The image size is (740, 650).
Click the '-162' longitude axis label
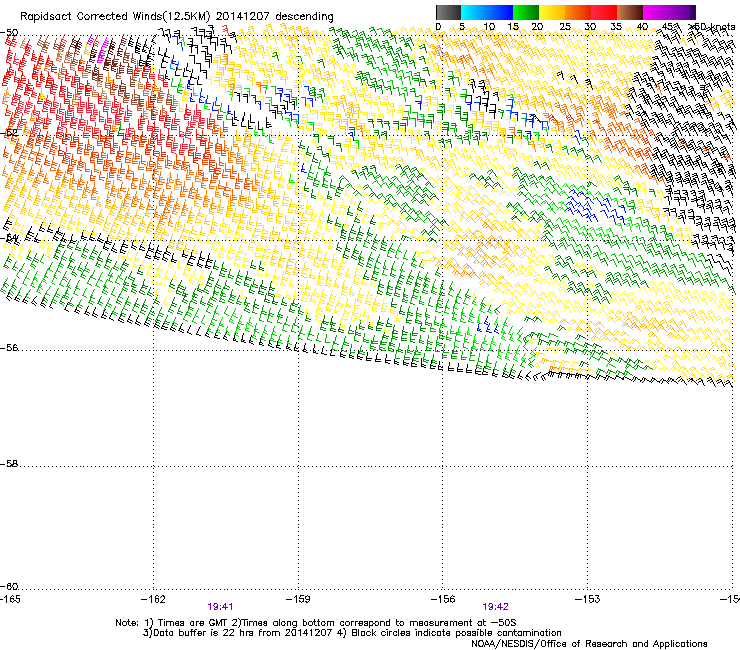point(153,599)
